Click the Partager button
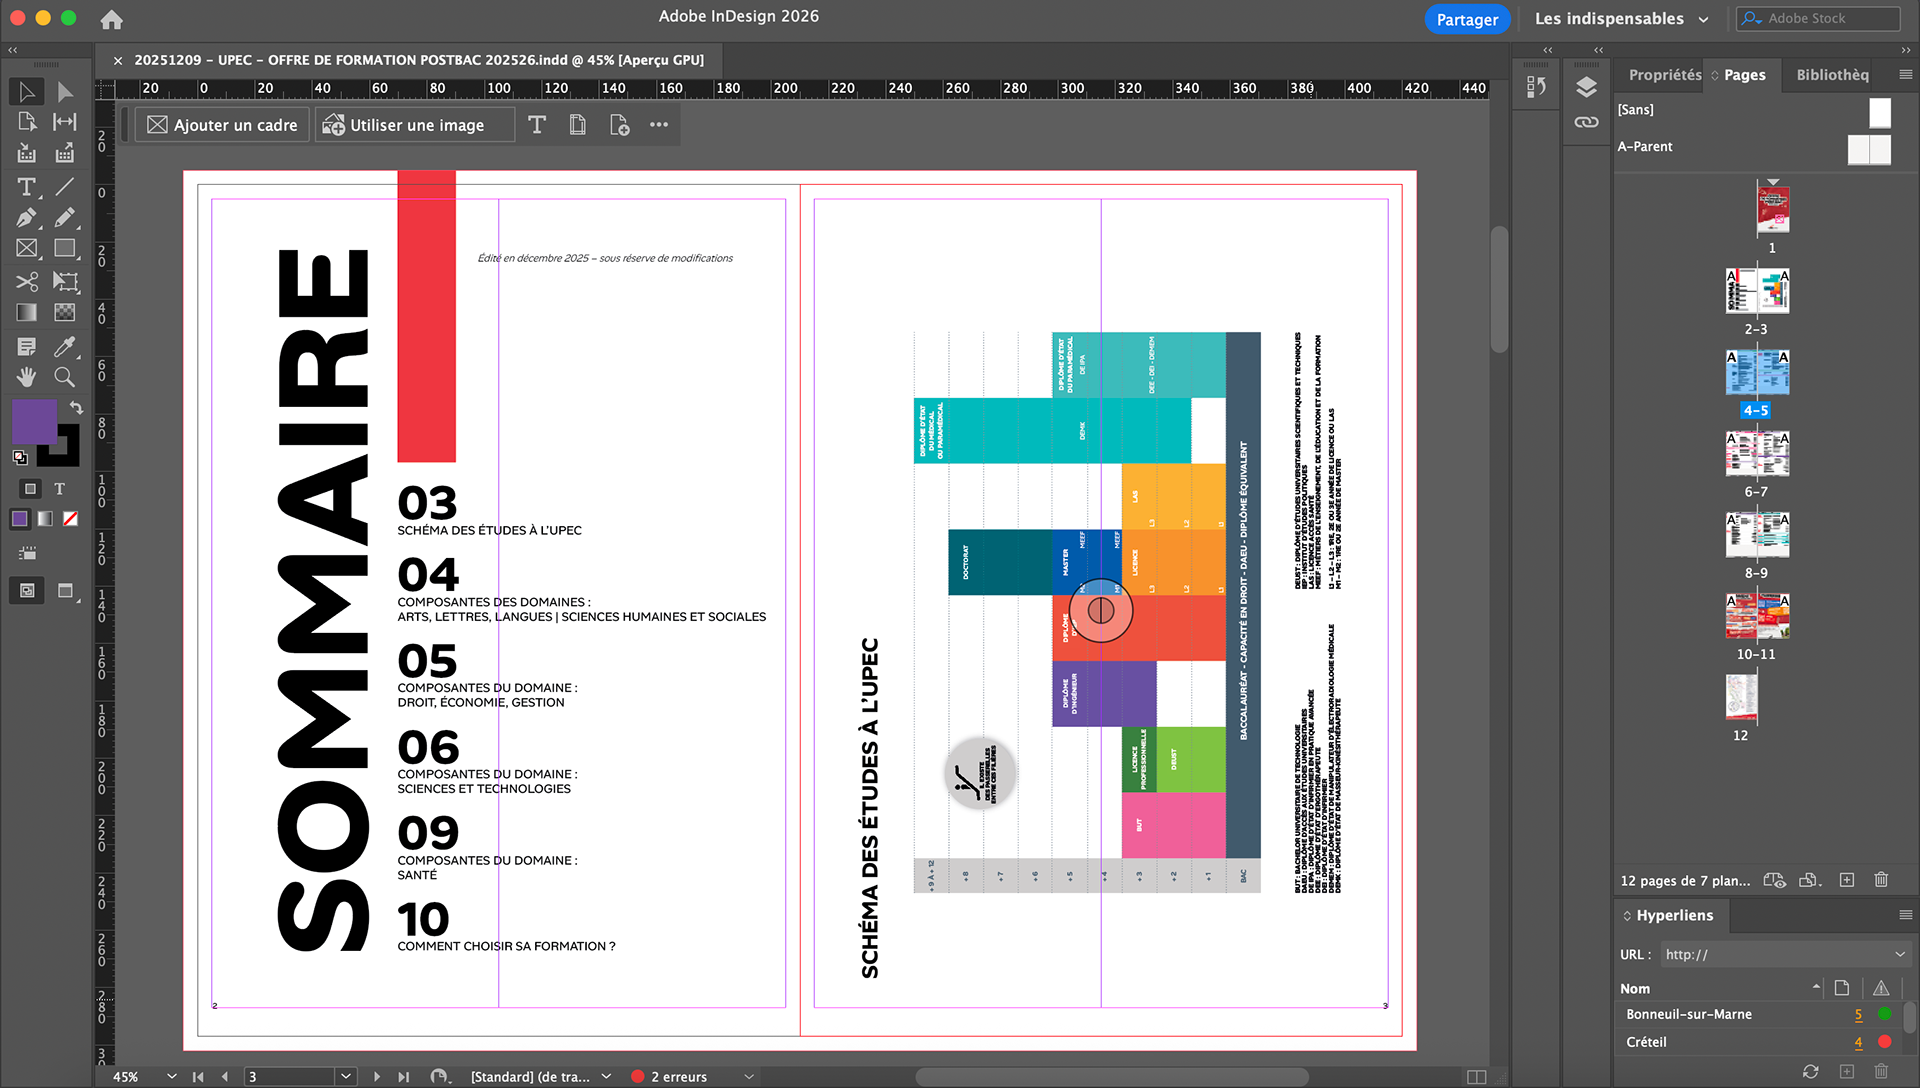The height and width of the screenshot is (1088, 1920). pos(1466,19)
